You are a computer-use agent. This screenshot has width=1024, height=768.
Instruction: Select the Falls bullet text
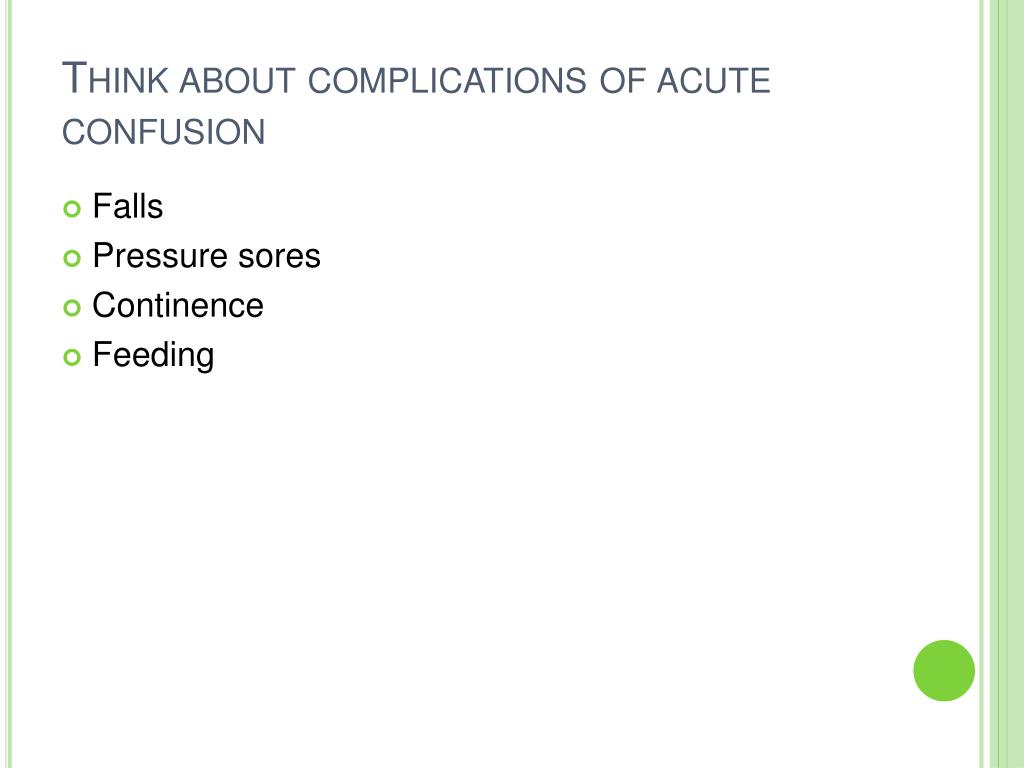[x=127, y=206]
